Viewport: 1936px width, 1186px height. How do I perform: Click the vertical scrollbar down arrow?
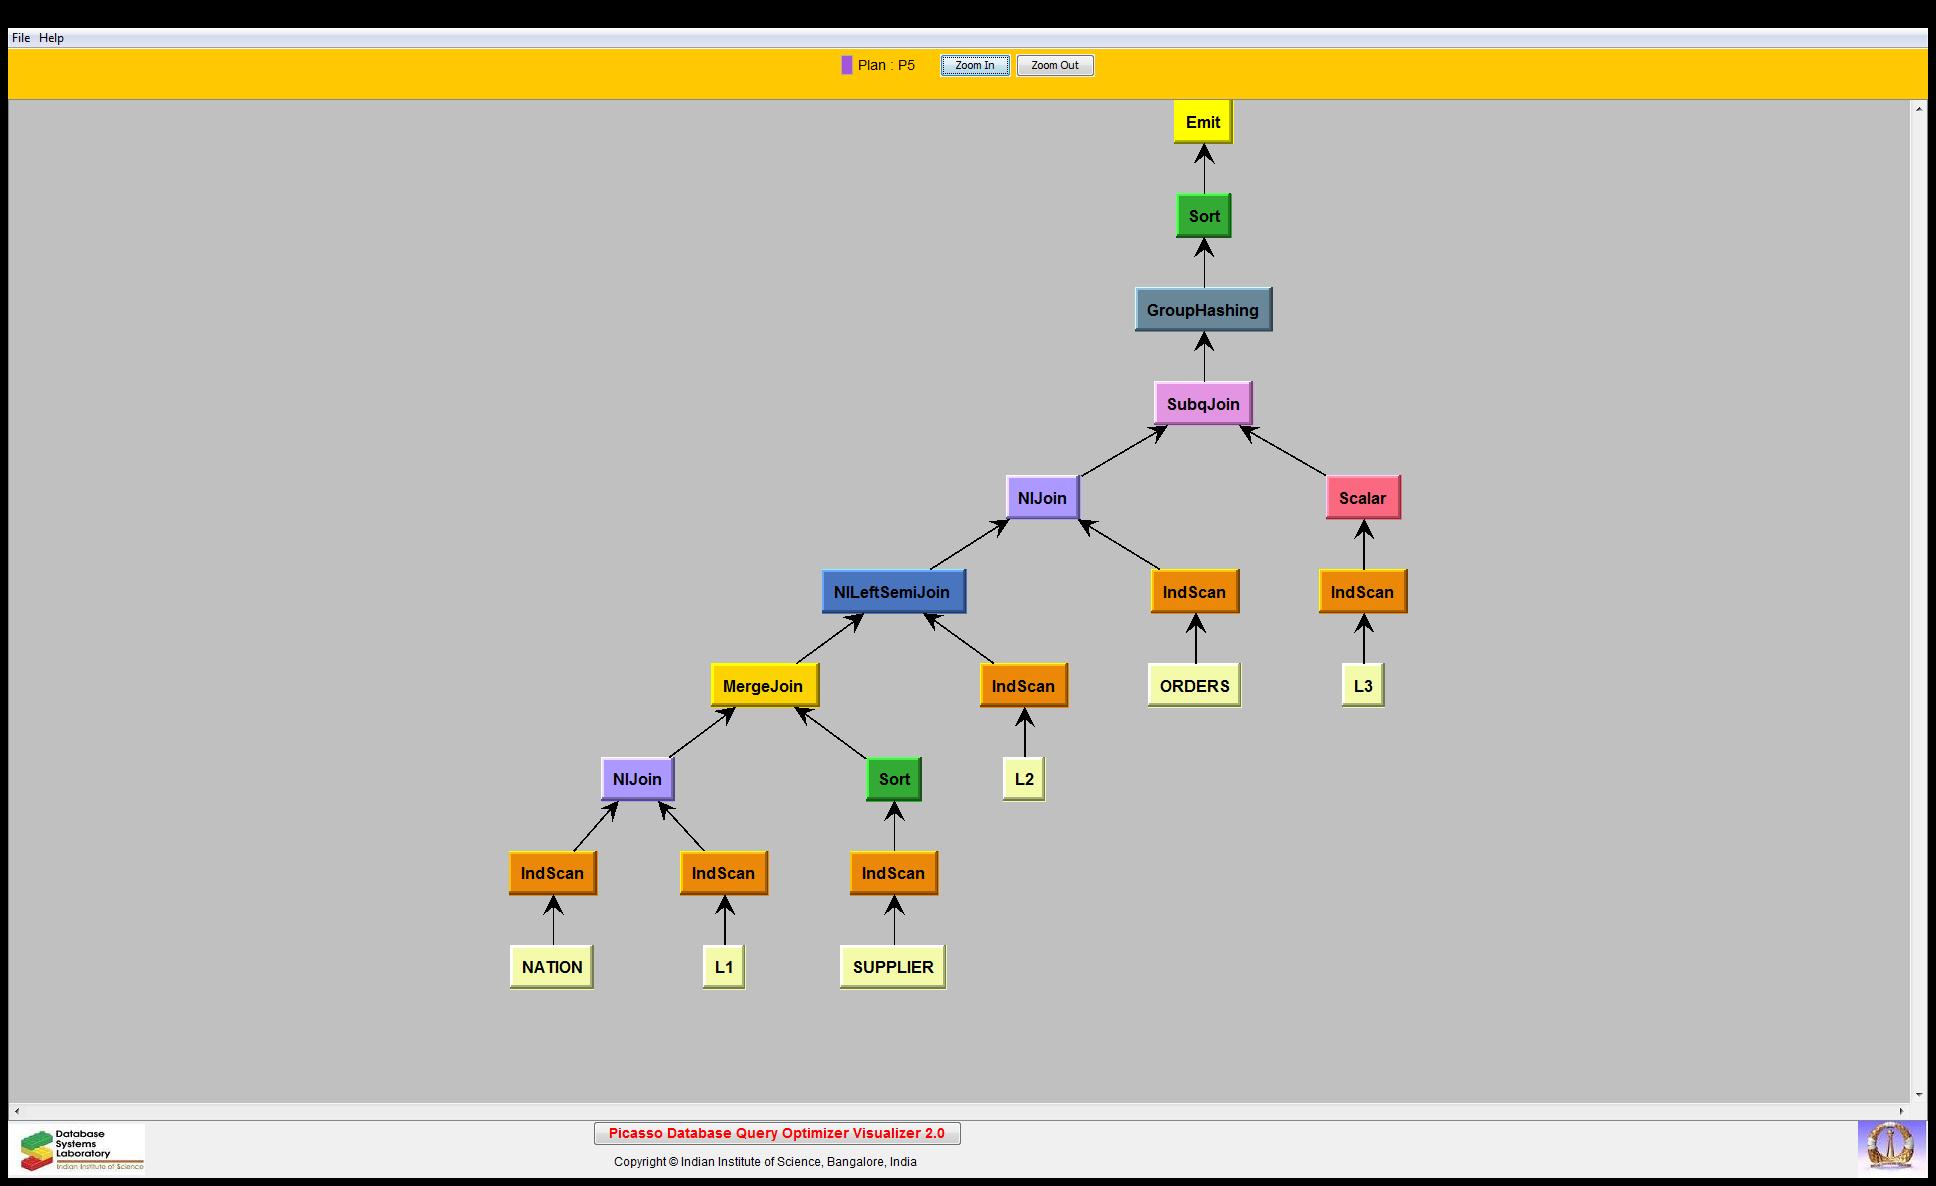pos(1919,1095)
